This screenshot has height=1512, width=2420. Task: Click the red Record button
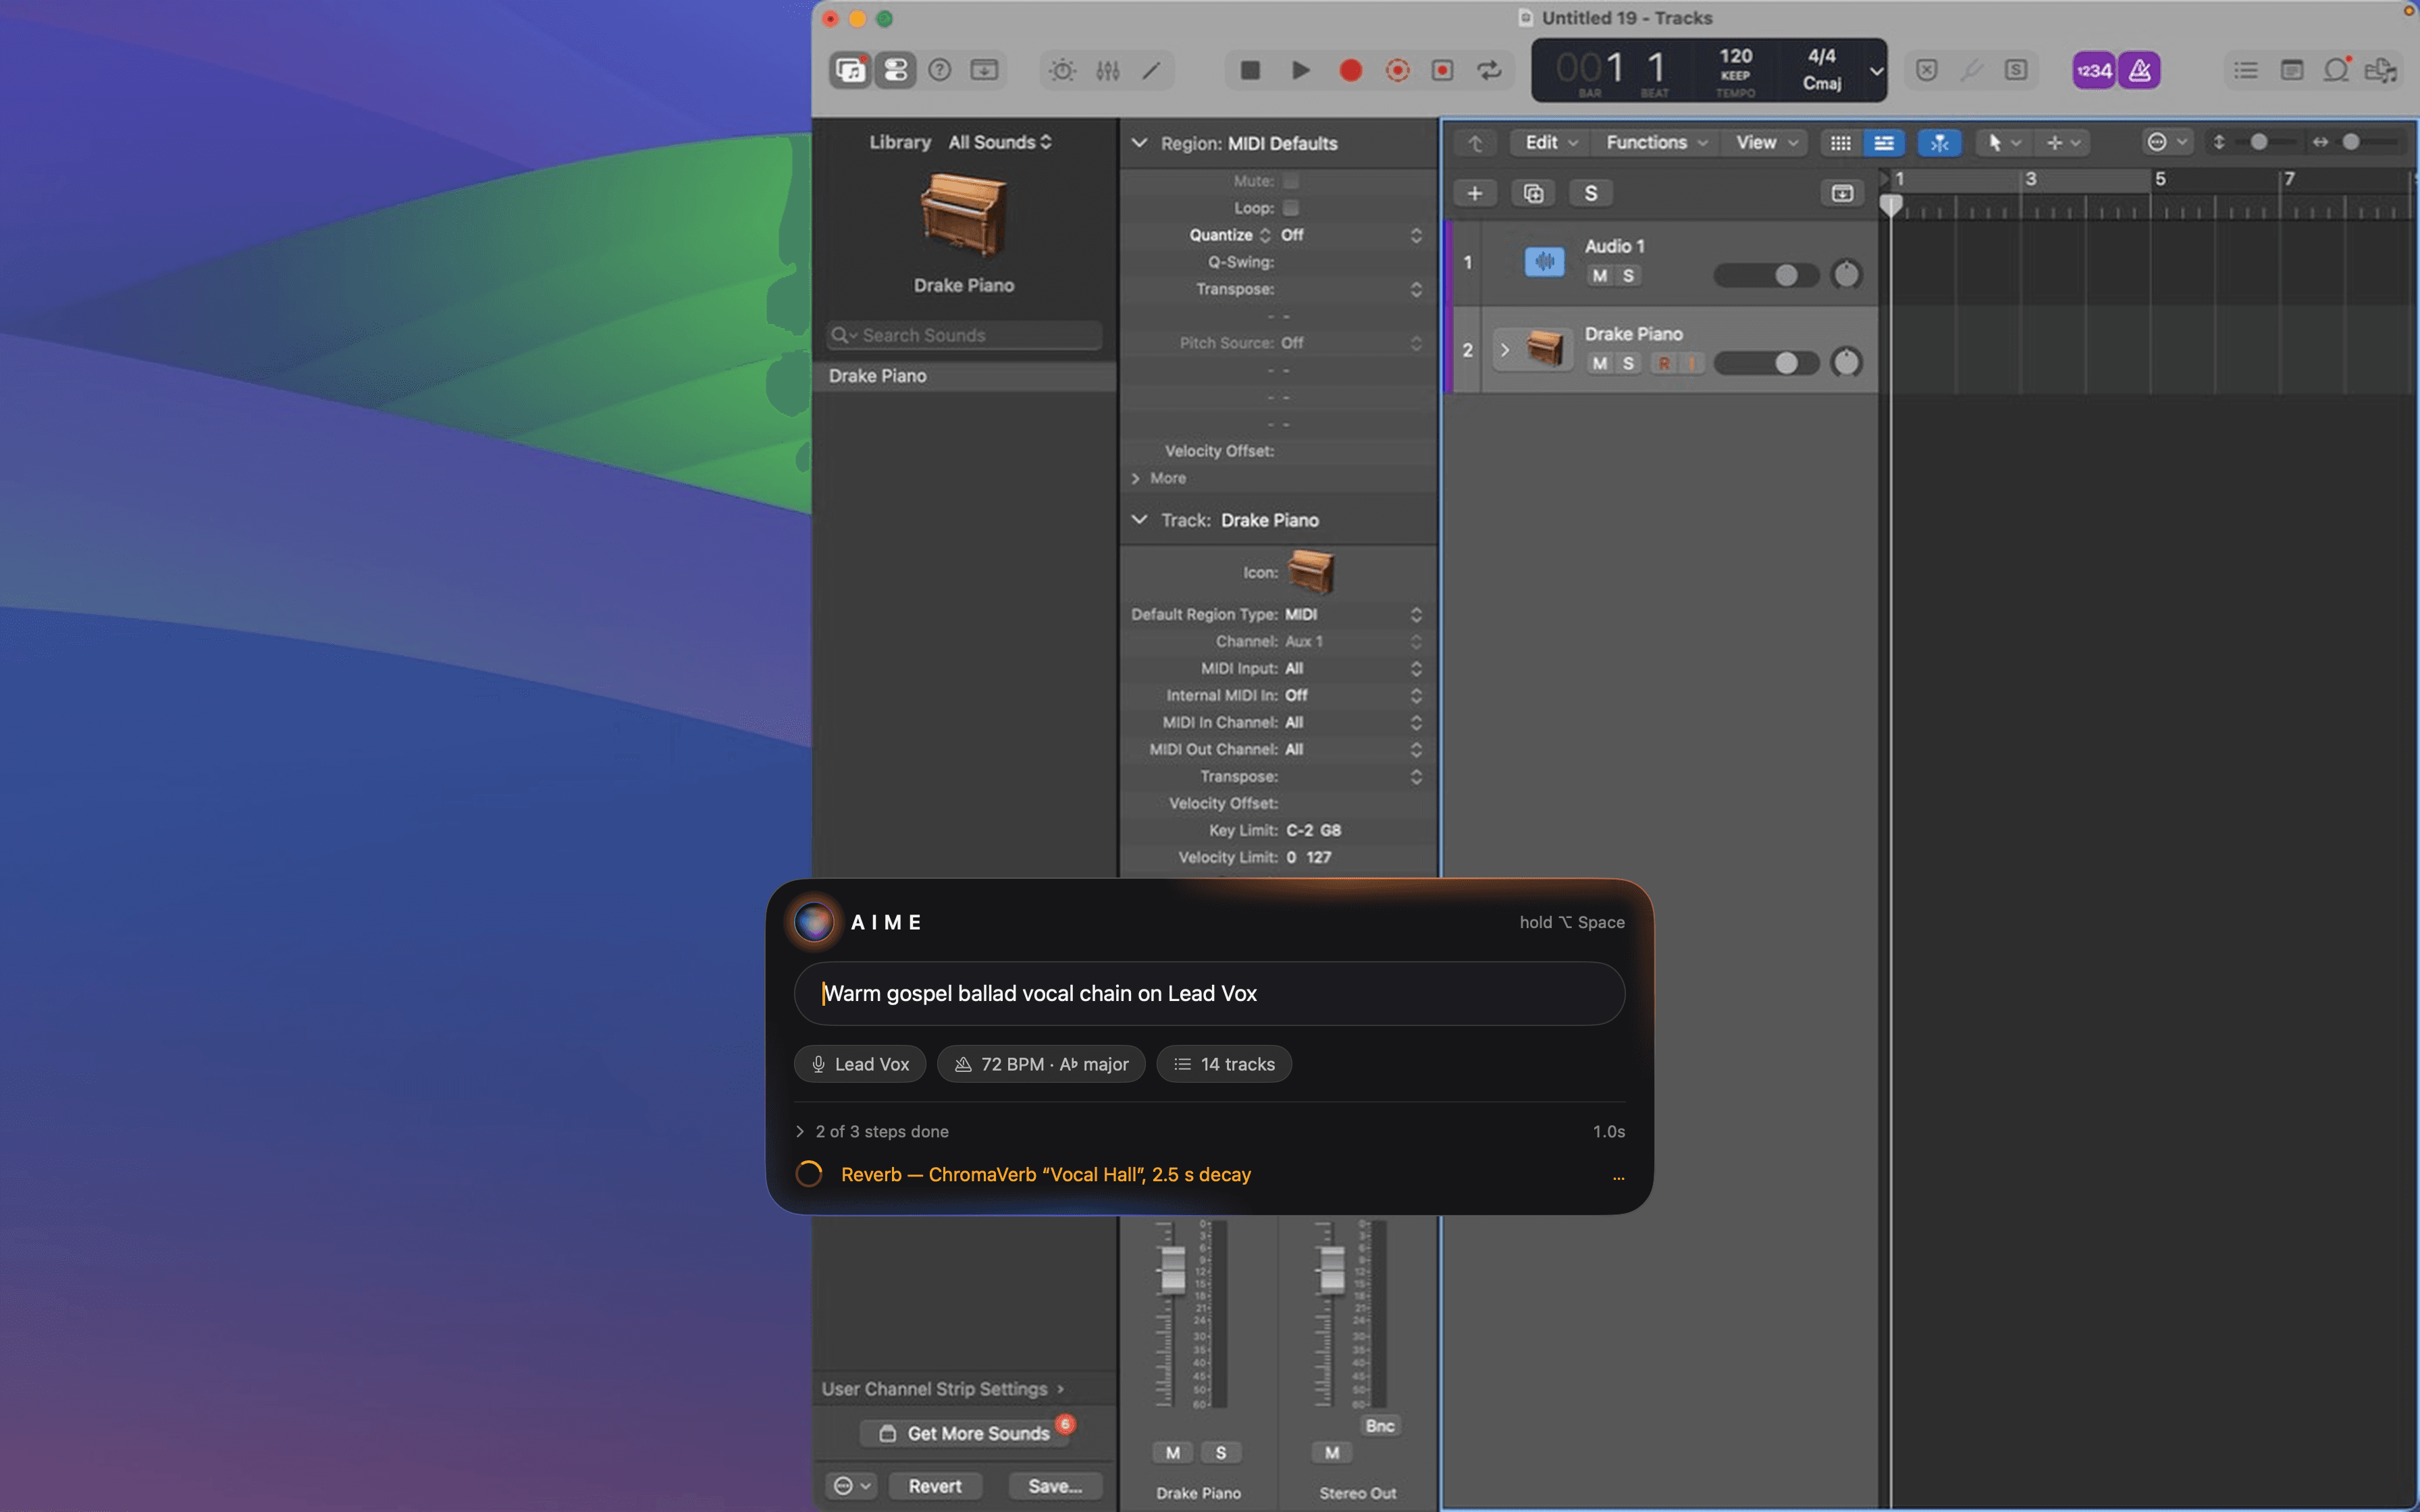click(1350, 70)
